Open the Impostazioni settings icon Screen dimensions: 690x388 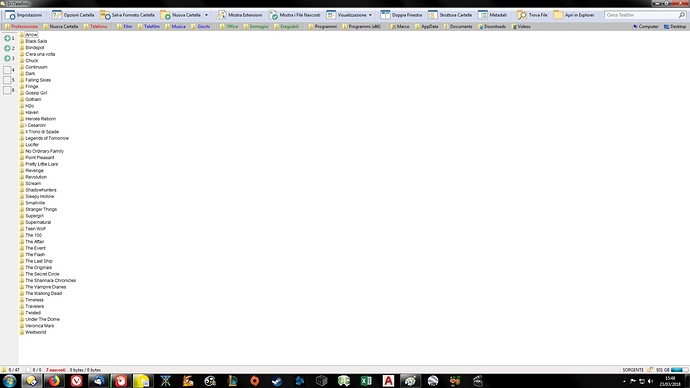pos(10,15)
